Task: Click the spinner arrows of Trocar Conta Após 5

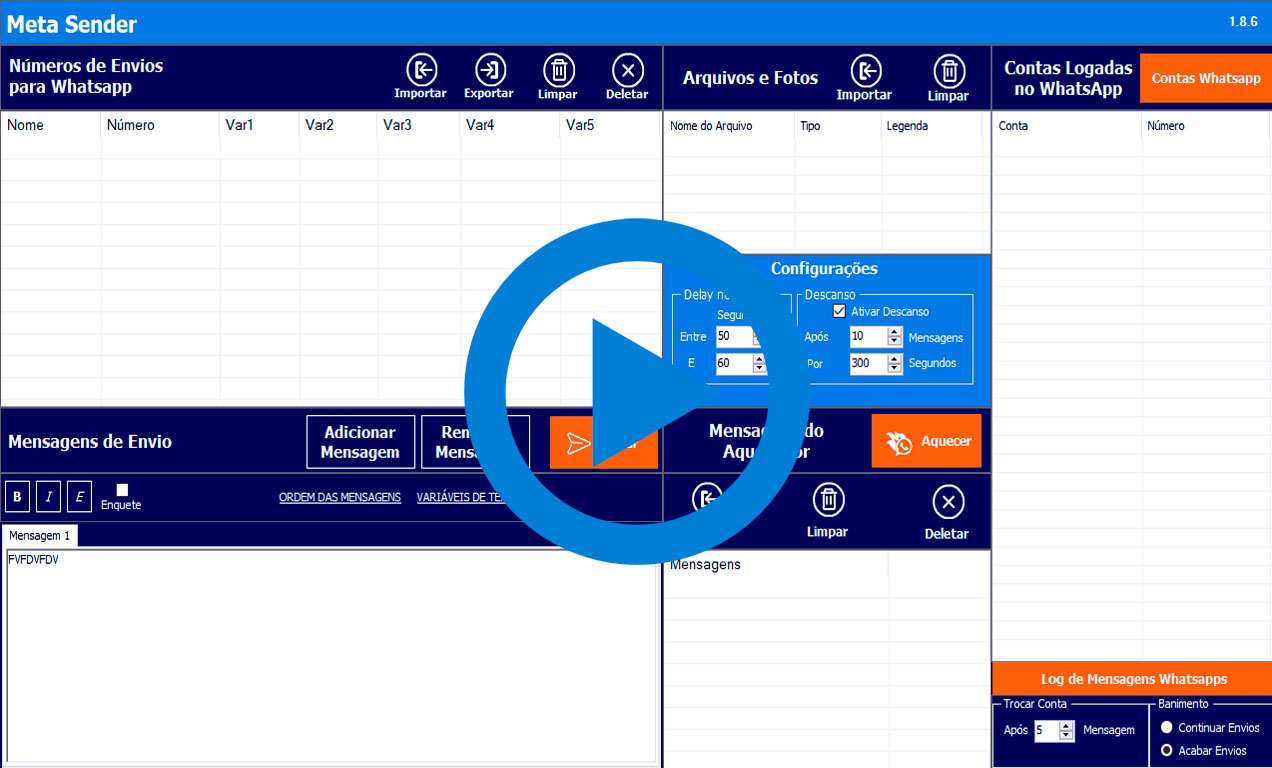Action: [x=1066, y=731]
